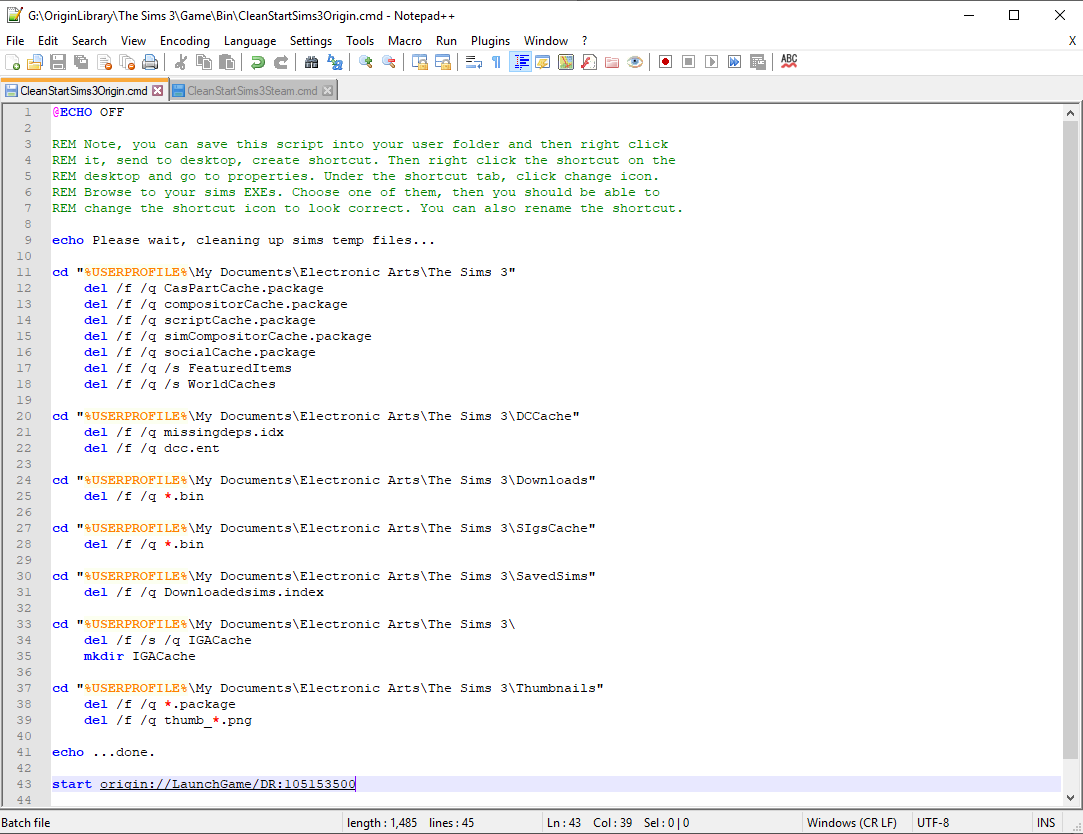Screen dimensions: 1083x834
Task: Click line number 20 in the margin
Action: 24,416
